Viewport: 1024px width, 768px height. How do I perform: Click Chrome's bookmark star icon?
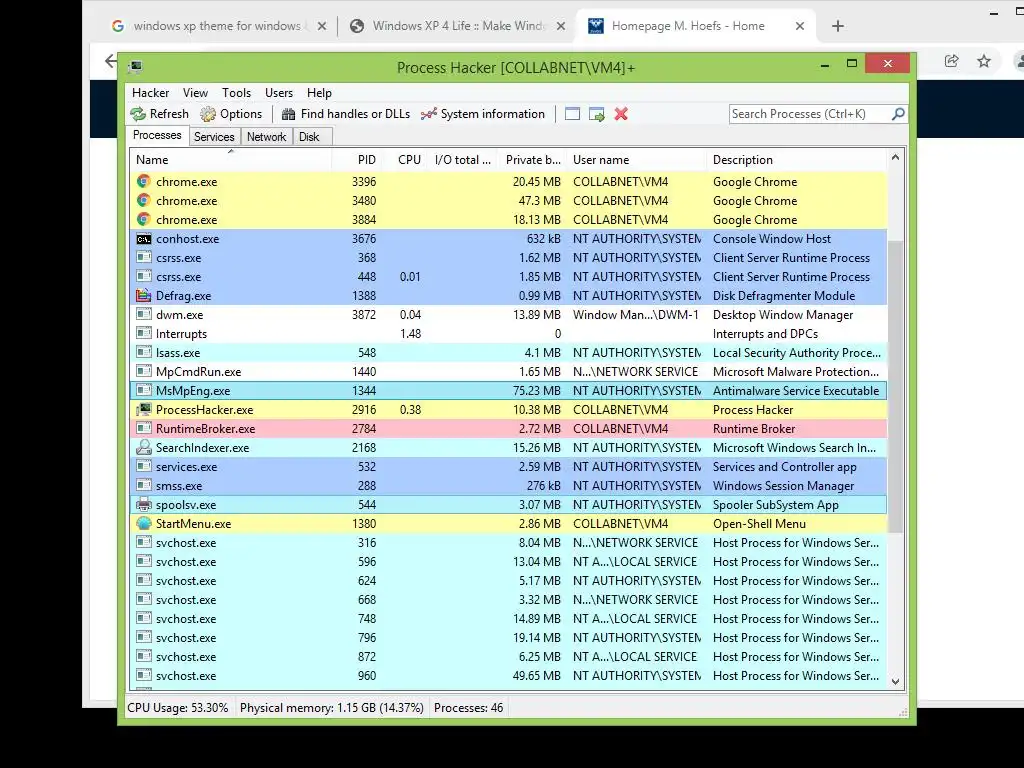pyautogui.click(x=984, y=61)
